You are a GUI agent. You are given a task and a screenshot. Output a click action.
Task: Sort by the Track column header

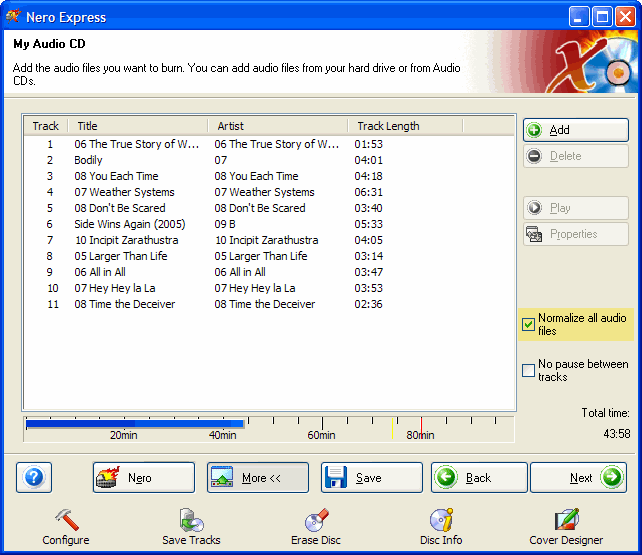[46, 126]
